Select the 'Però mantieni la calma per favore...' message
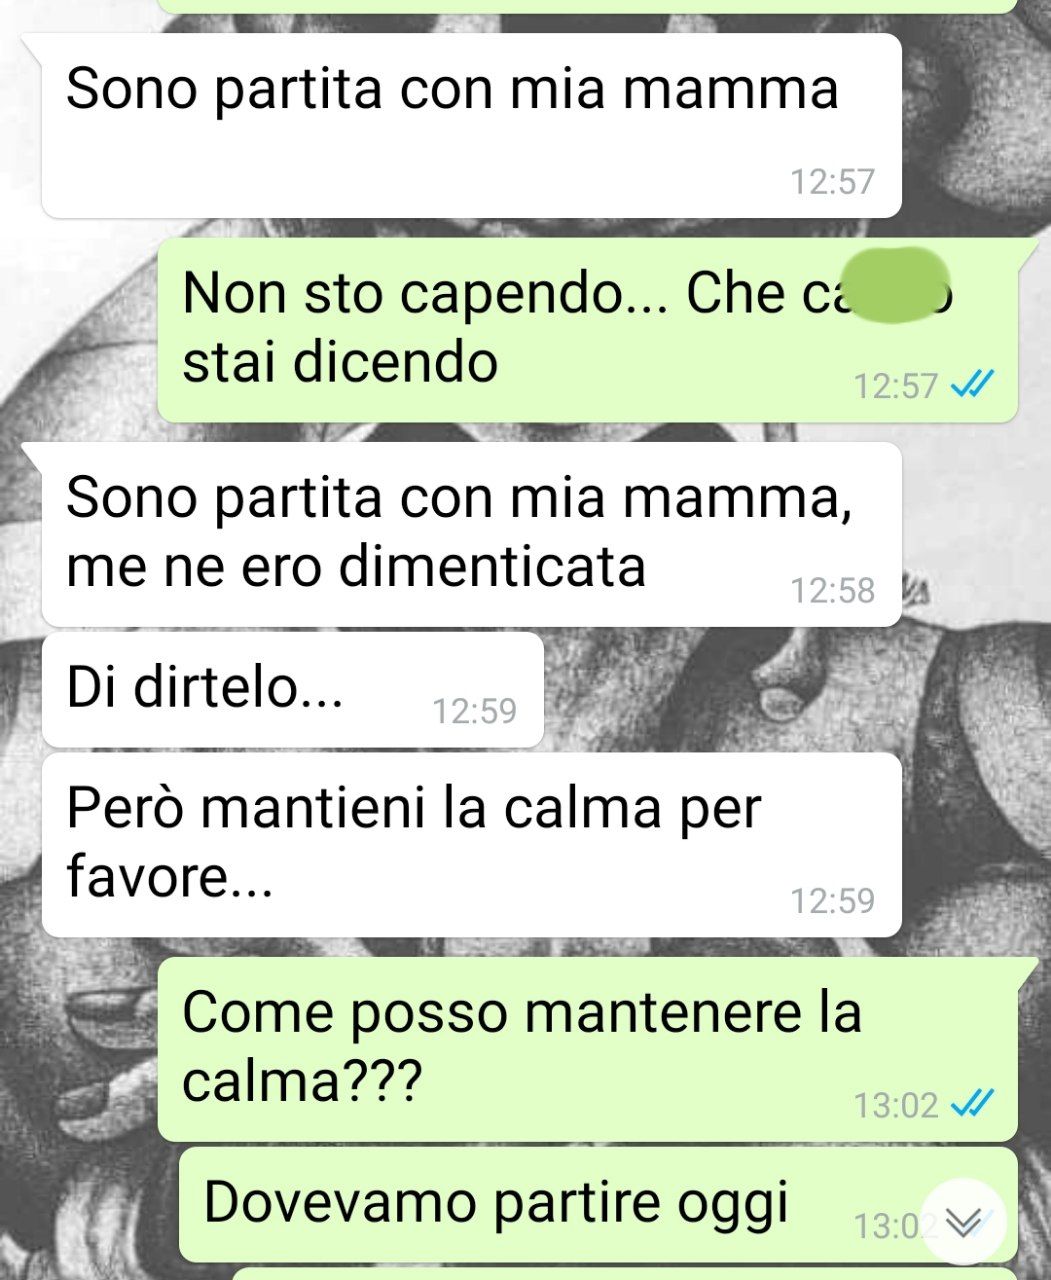The image size is (1051, 1280). (471, 845)
